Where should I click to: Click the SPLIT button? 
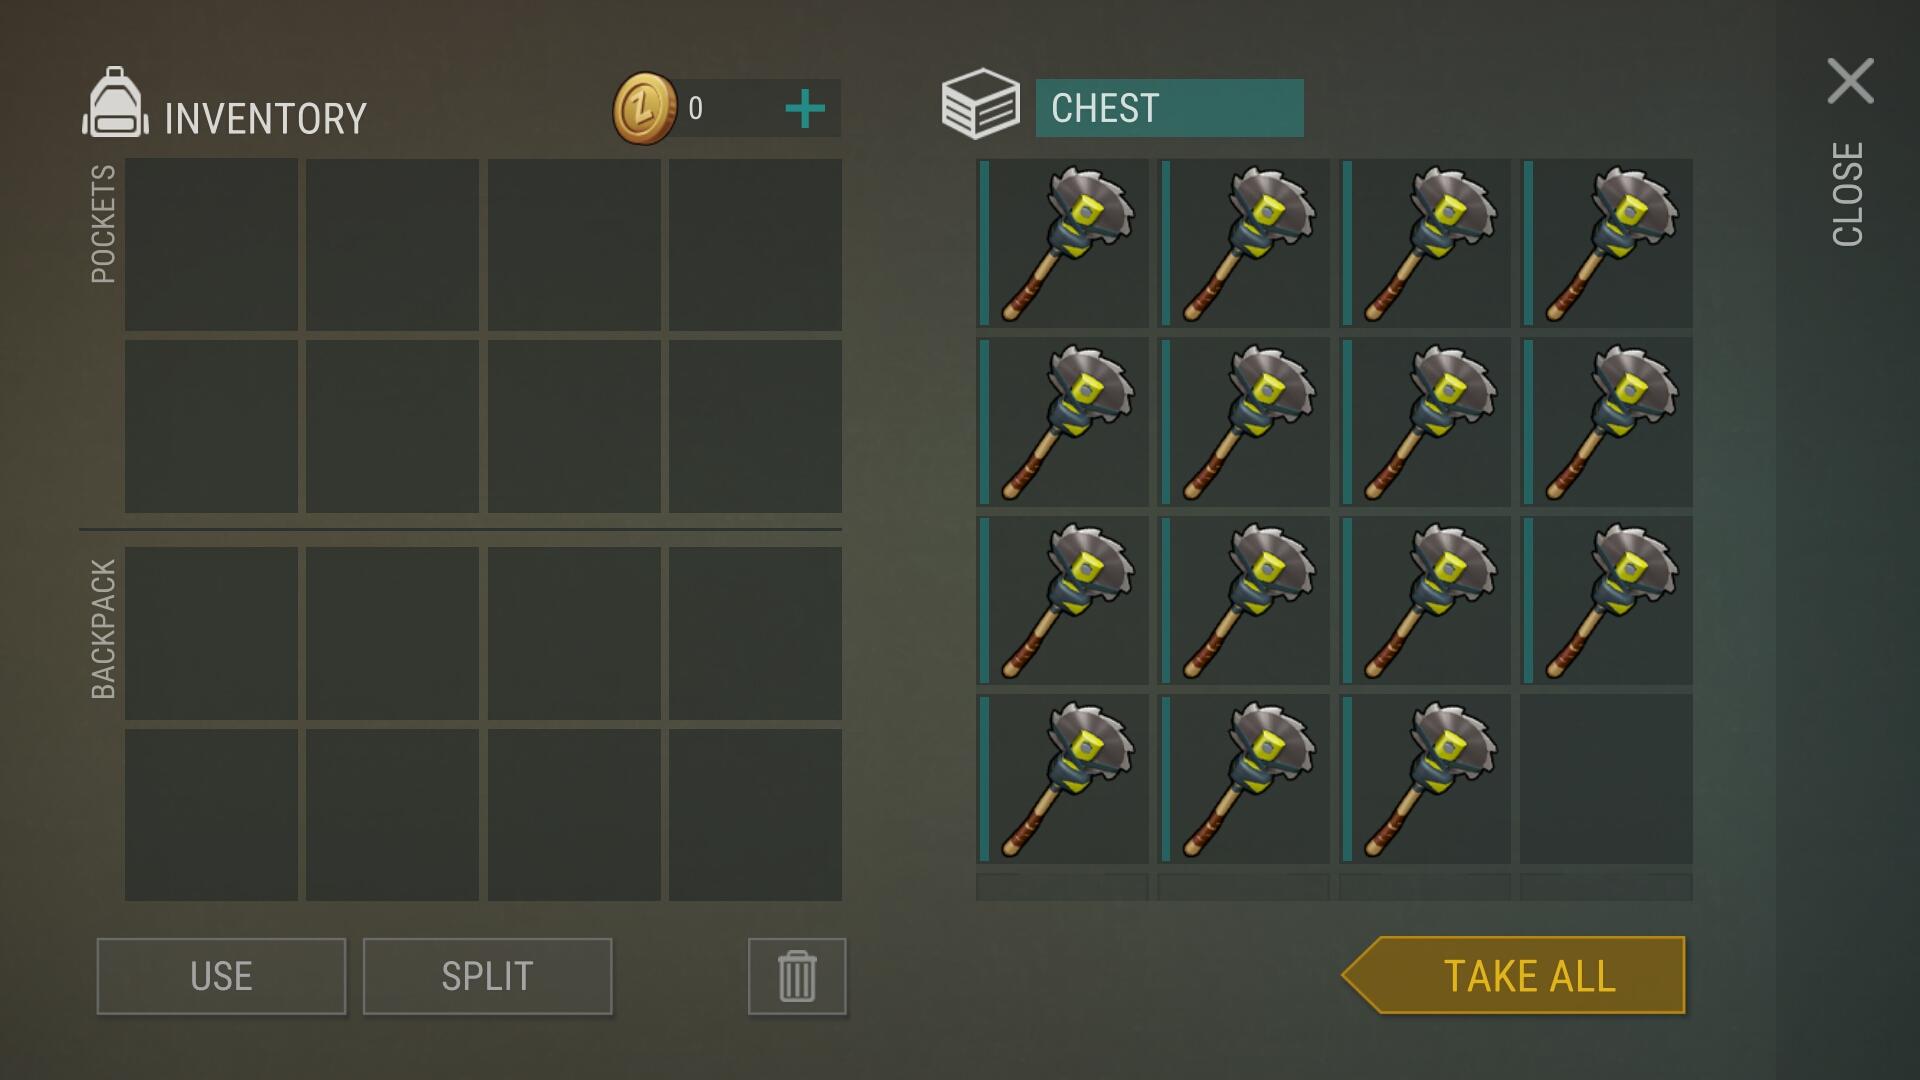click(487, 976)
